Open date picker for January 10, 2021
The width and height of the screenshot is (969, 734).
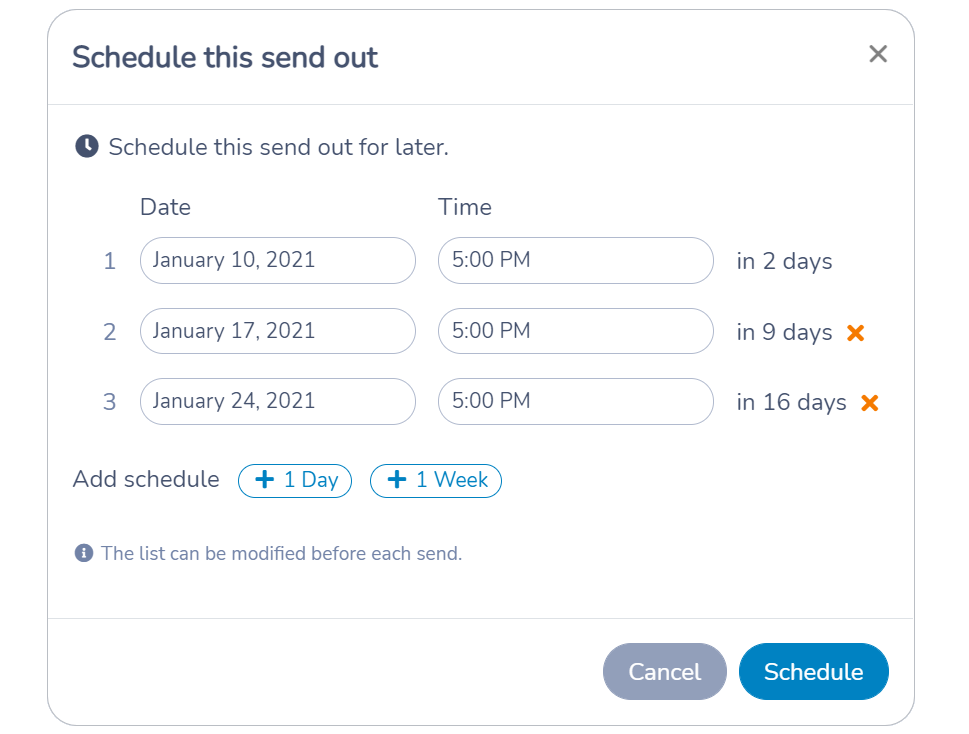pos(277,261)
